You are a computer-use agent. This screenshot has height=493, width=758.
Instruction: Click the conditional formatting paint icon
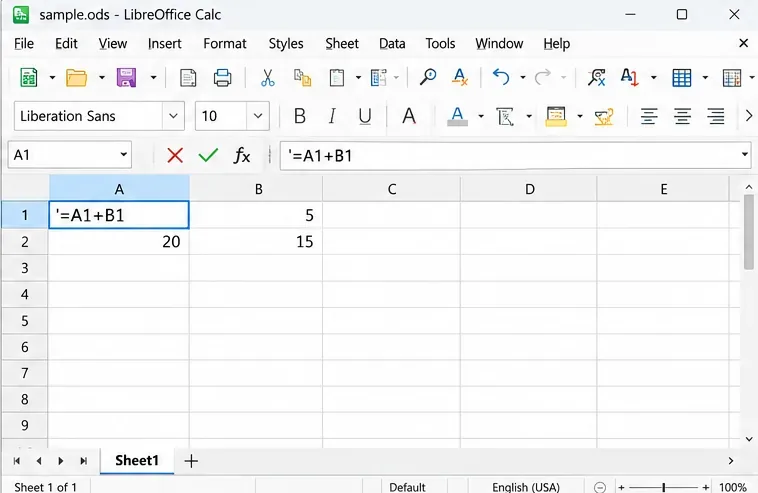tap(604, 116)
